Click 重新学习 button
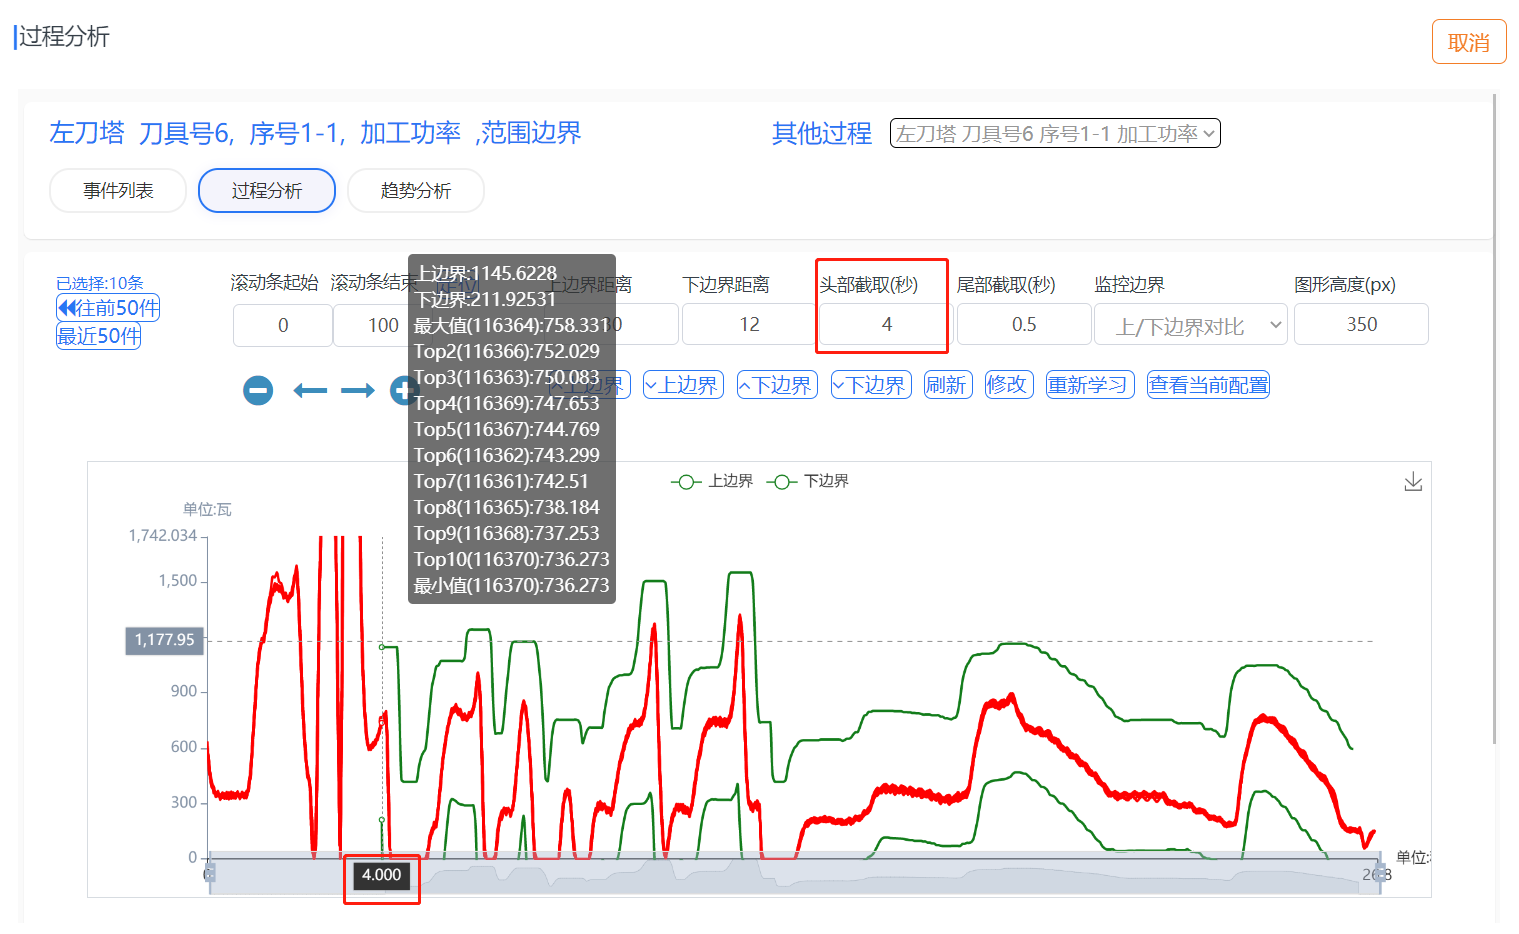 tap(1090, 385)
